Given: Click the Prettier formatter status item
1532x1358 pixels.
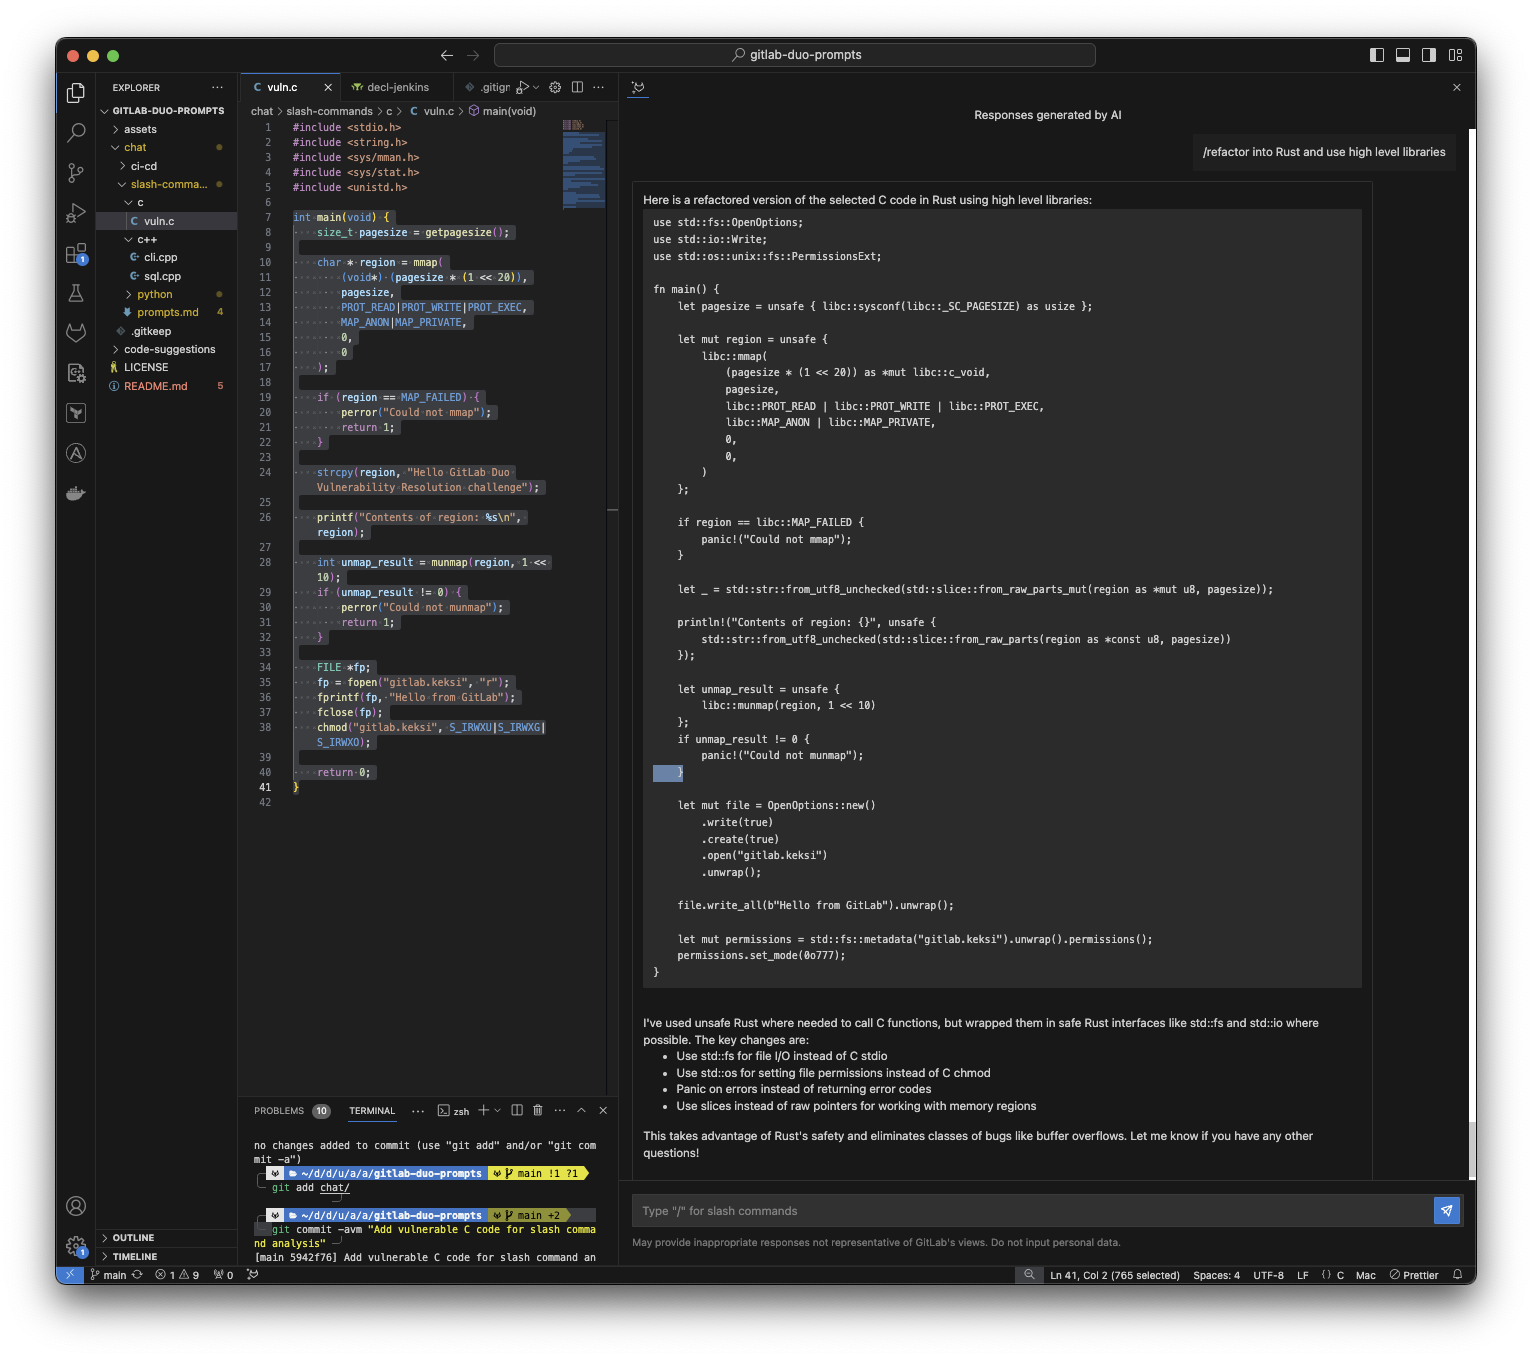Looking at the screenshot, I should click(x=1414, y=1275).
